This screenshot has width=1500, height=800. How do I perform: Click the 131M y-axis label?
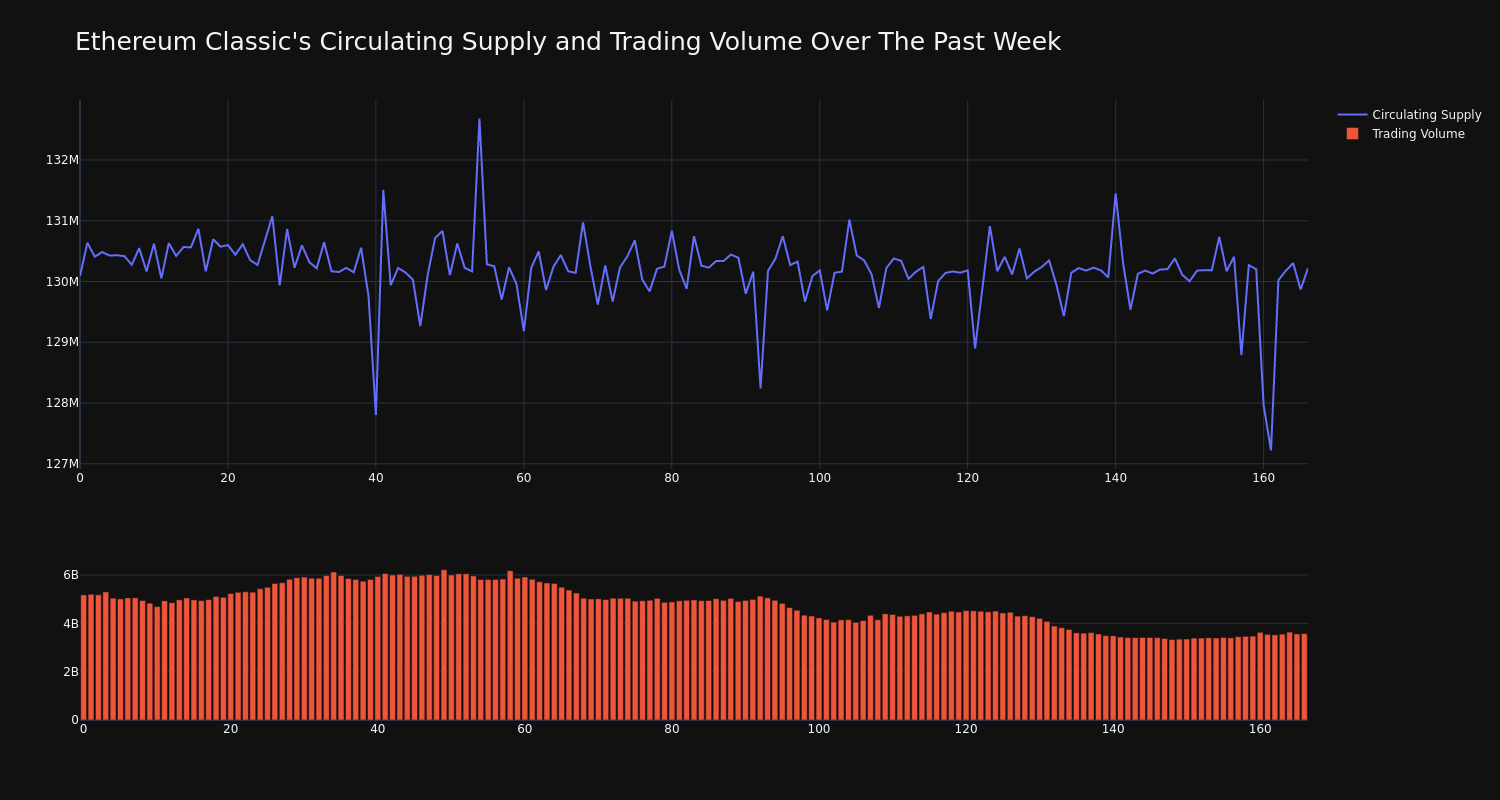62,221
